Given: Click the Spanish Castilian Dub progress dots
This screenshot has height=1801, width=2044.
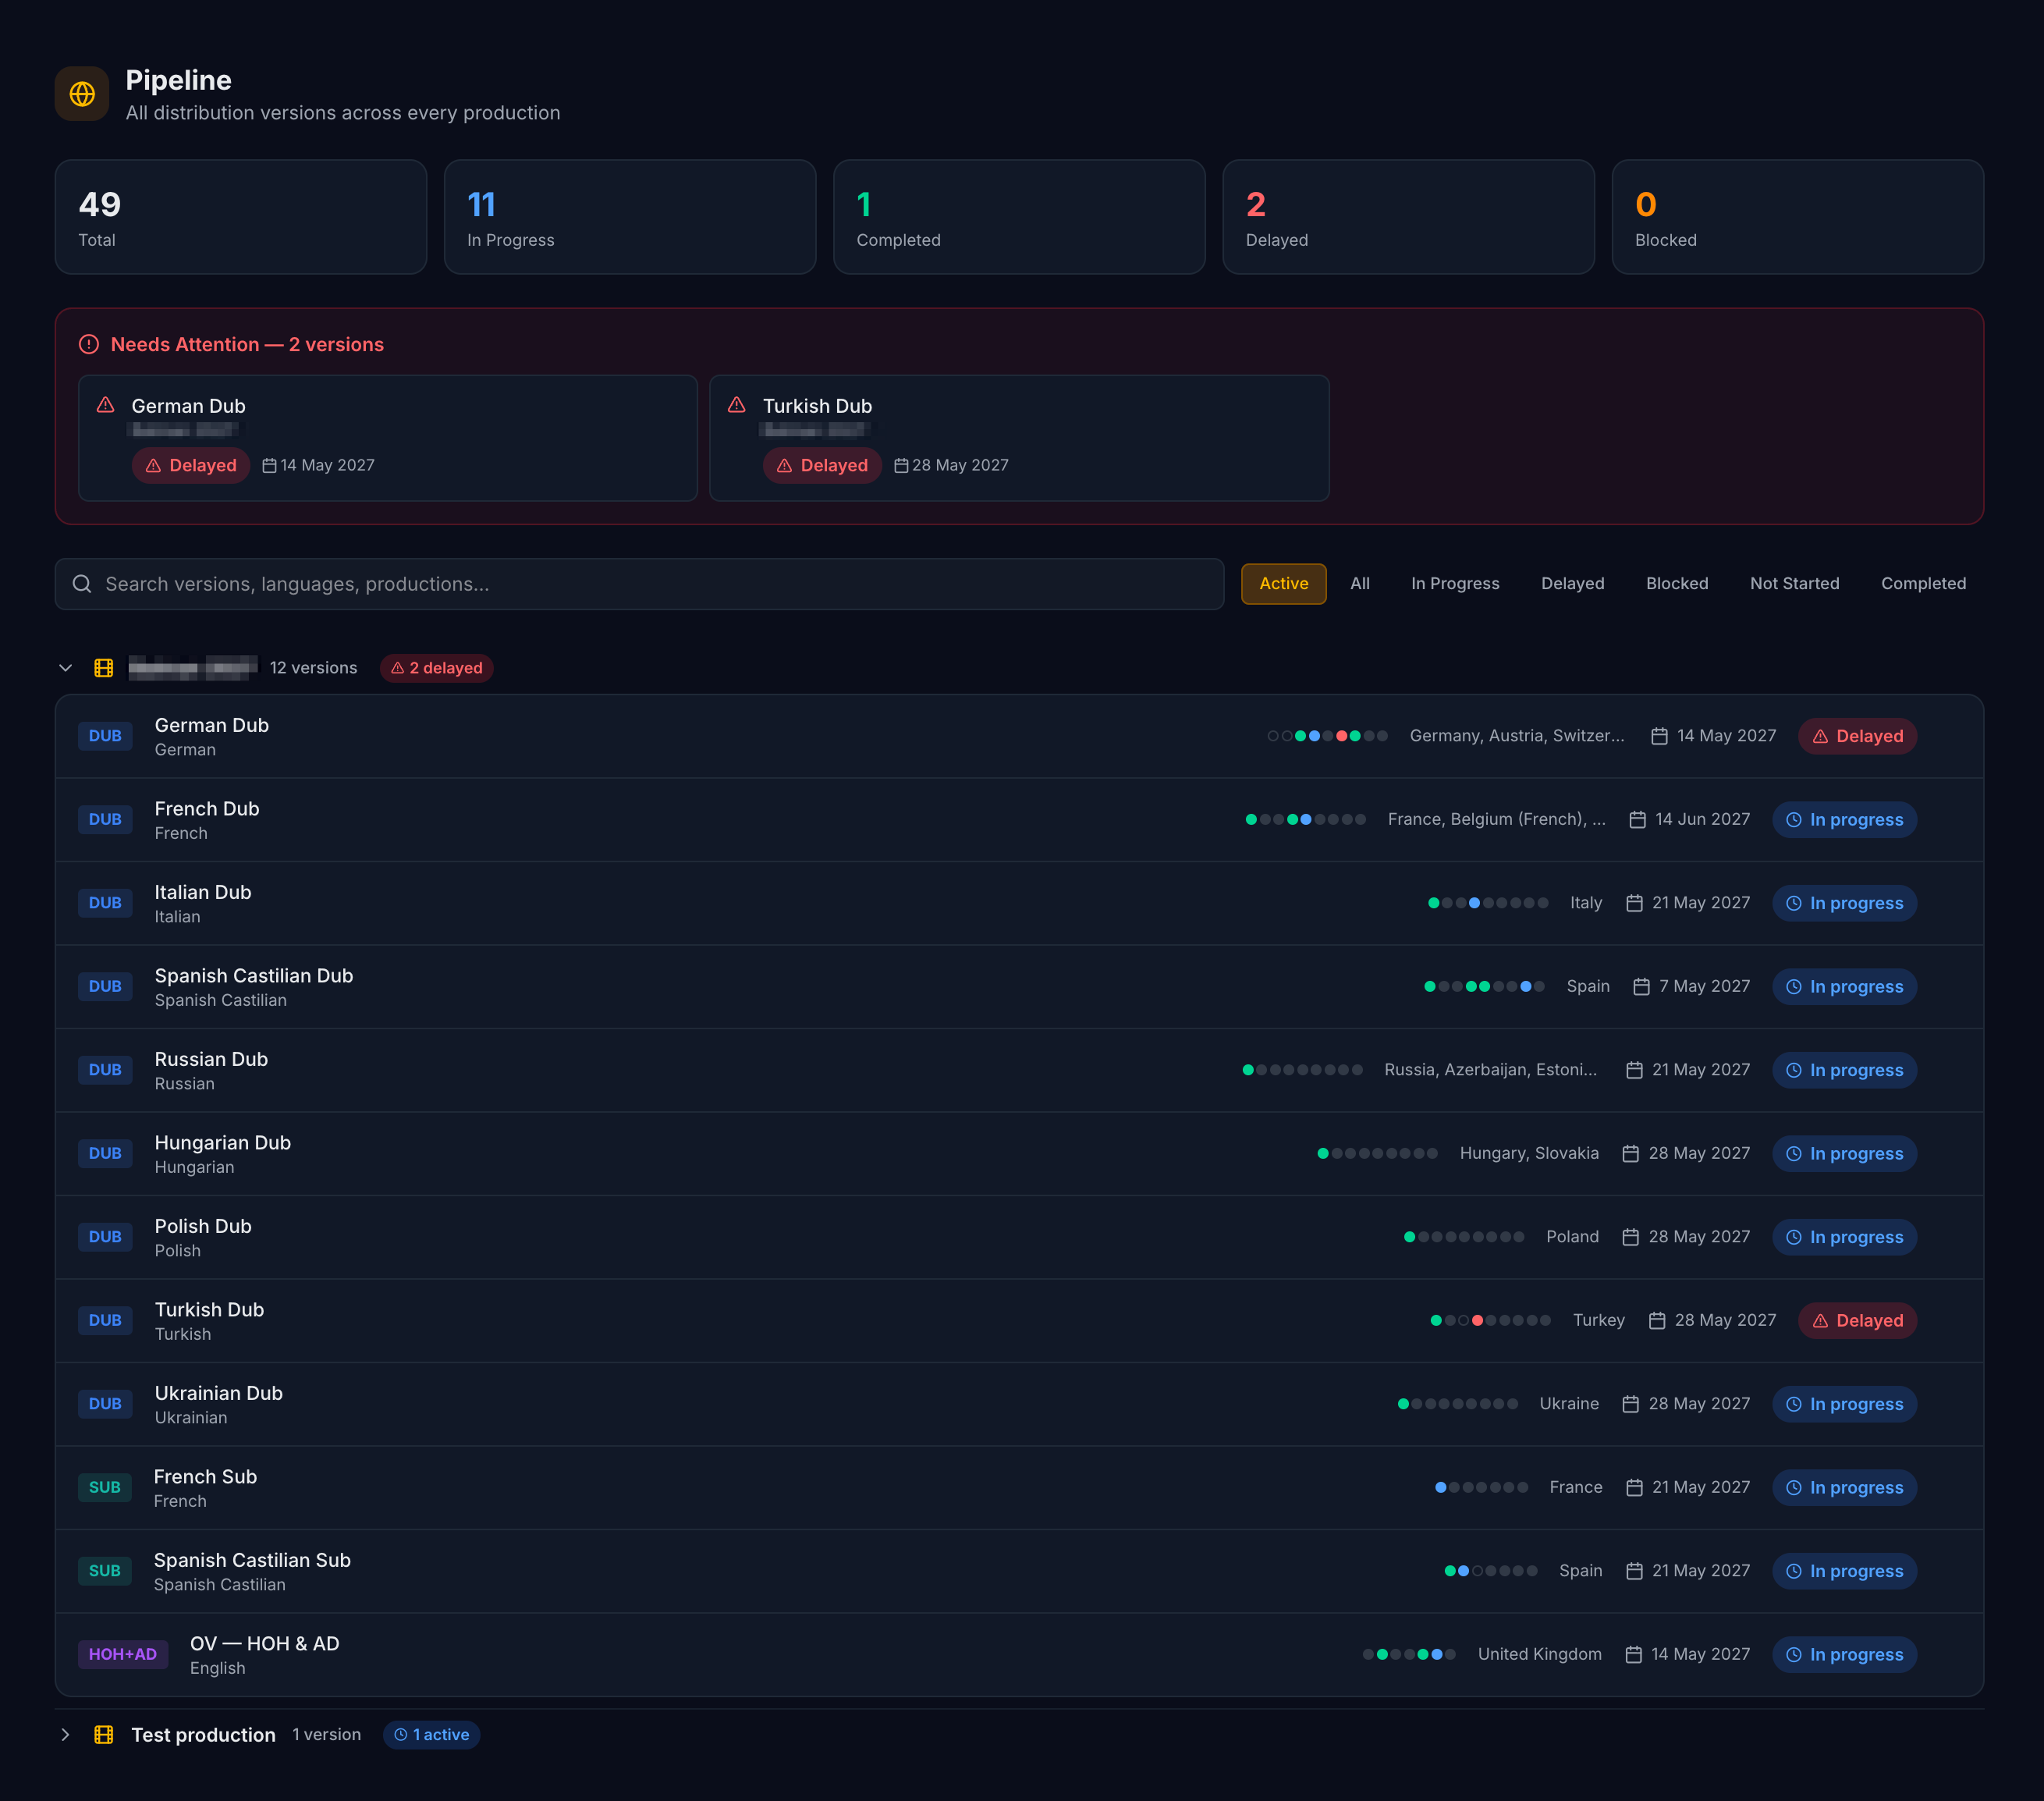Looking at the screenshot, I should pyautogui.click(x=1484, y=987).
